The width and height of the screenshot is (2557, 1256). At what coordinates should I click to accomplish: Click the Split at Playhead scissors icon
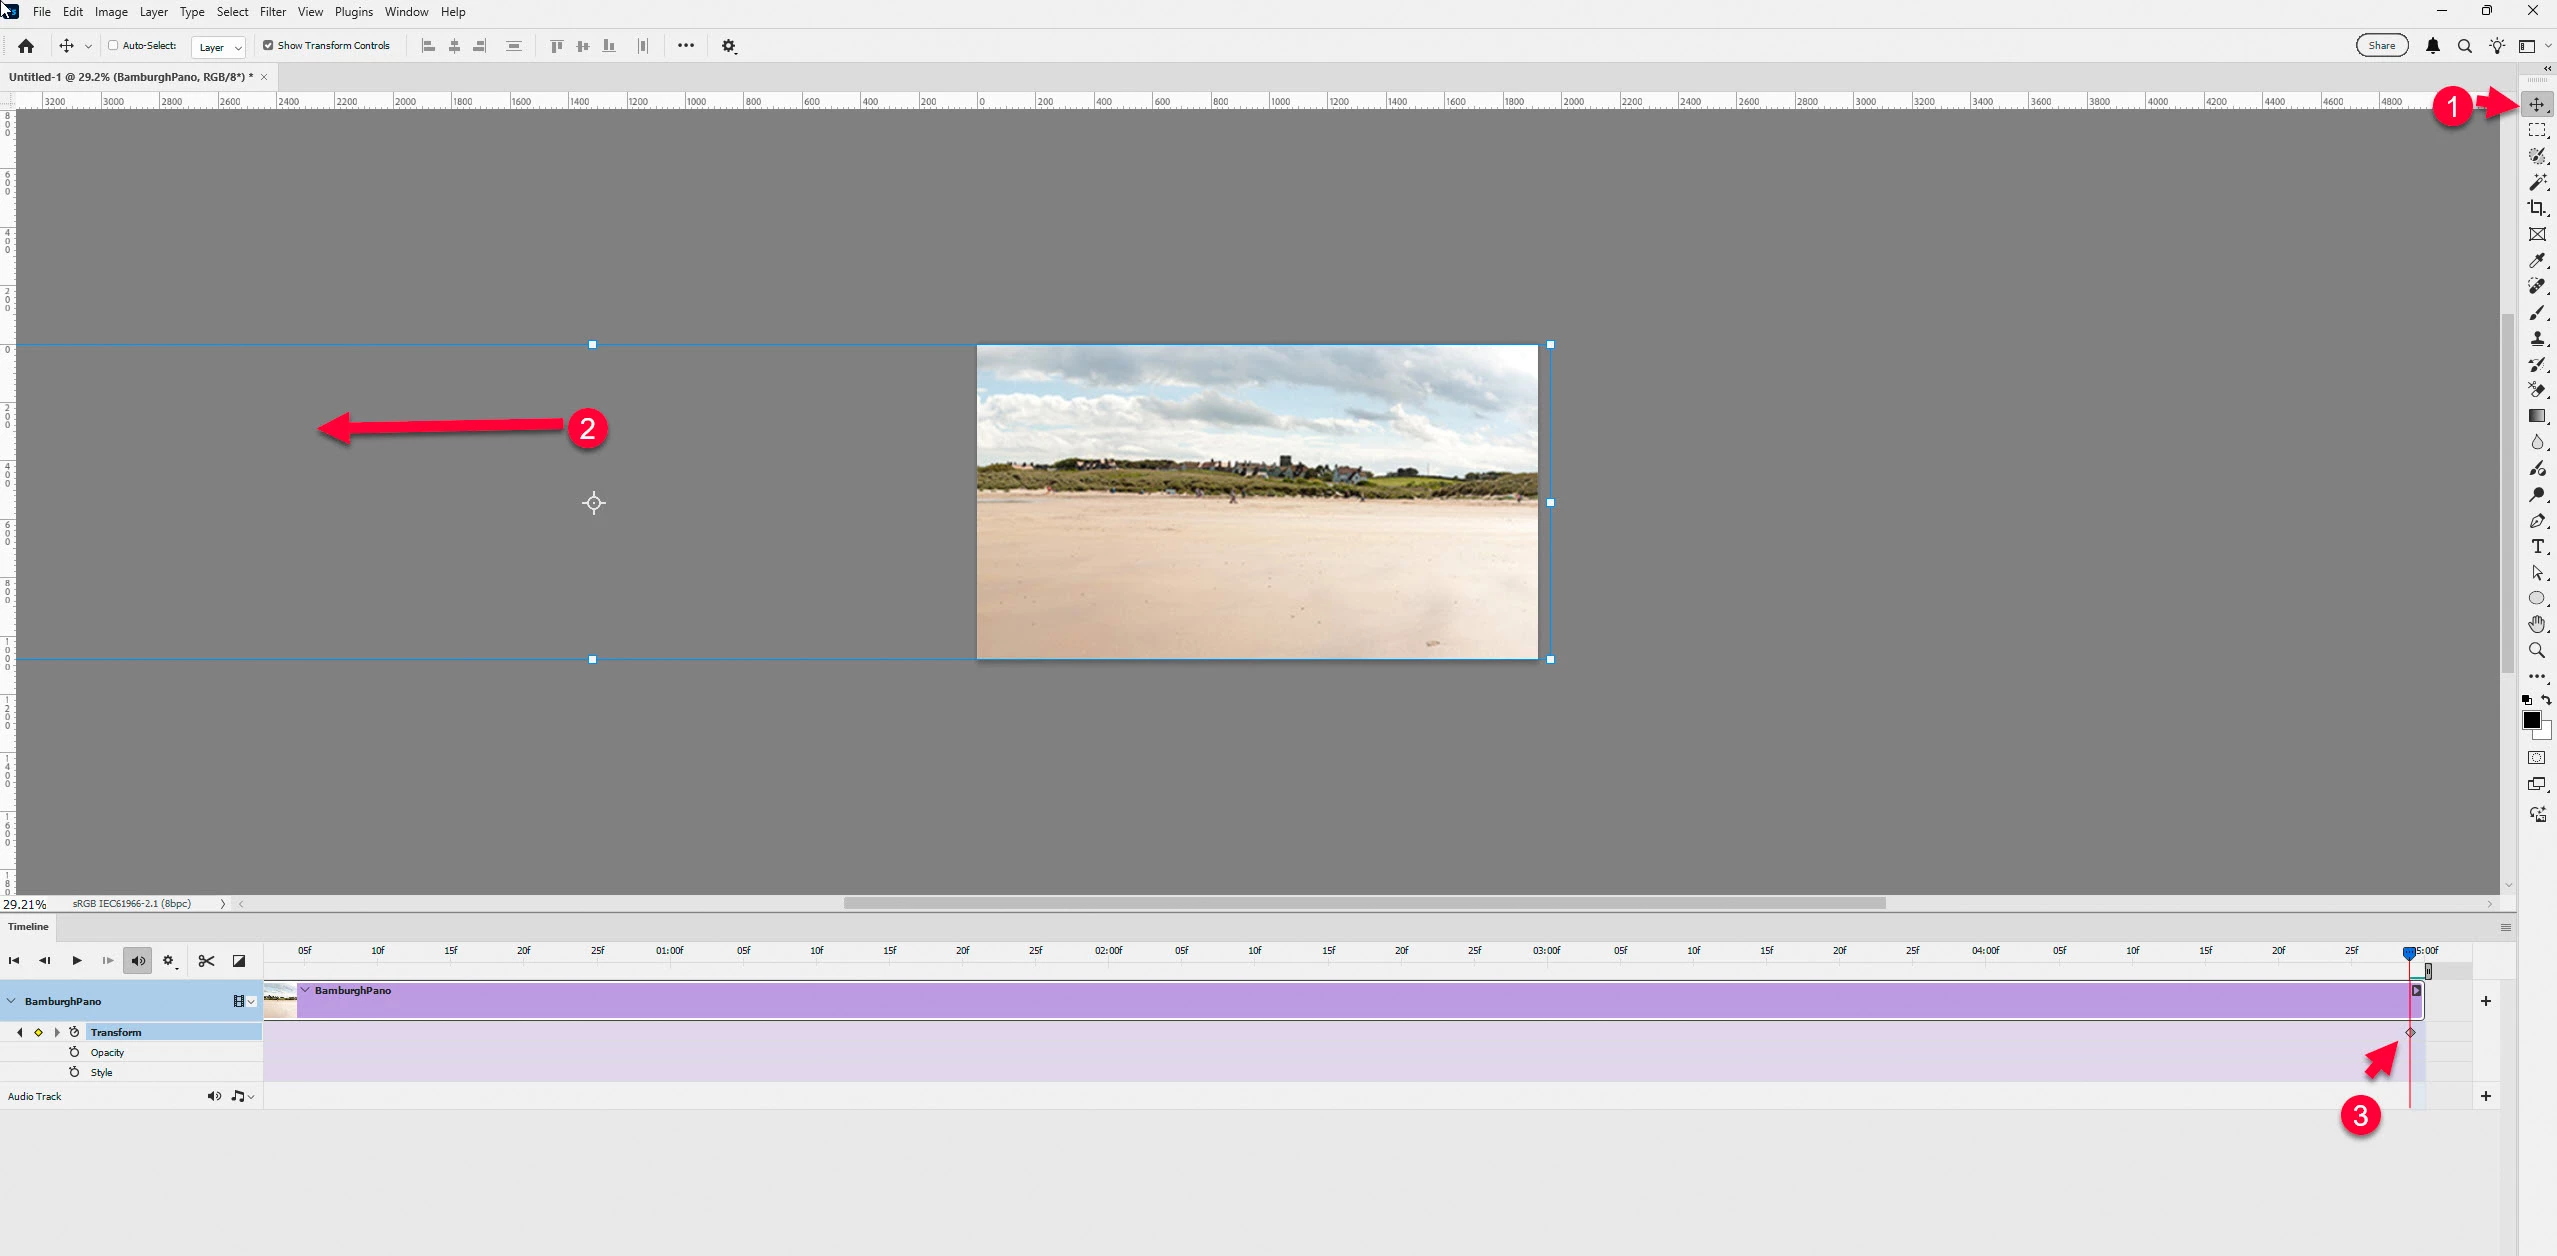point(206,961)
